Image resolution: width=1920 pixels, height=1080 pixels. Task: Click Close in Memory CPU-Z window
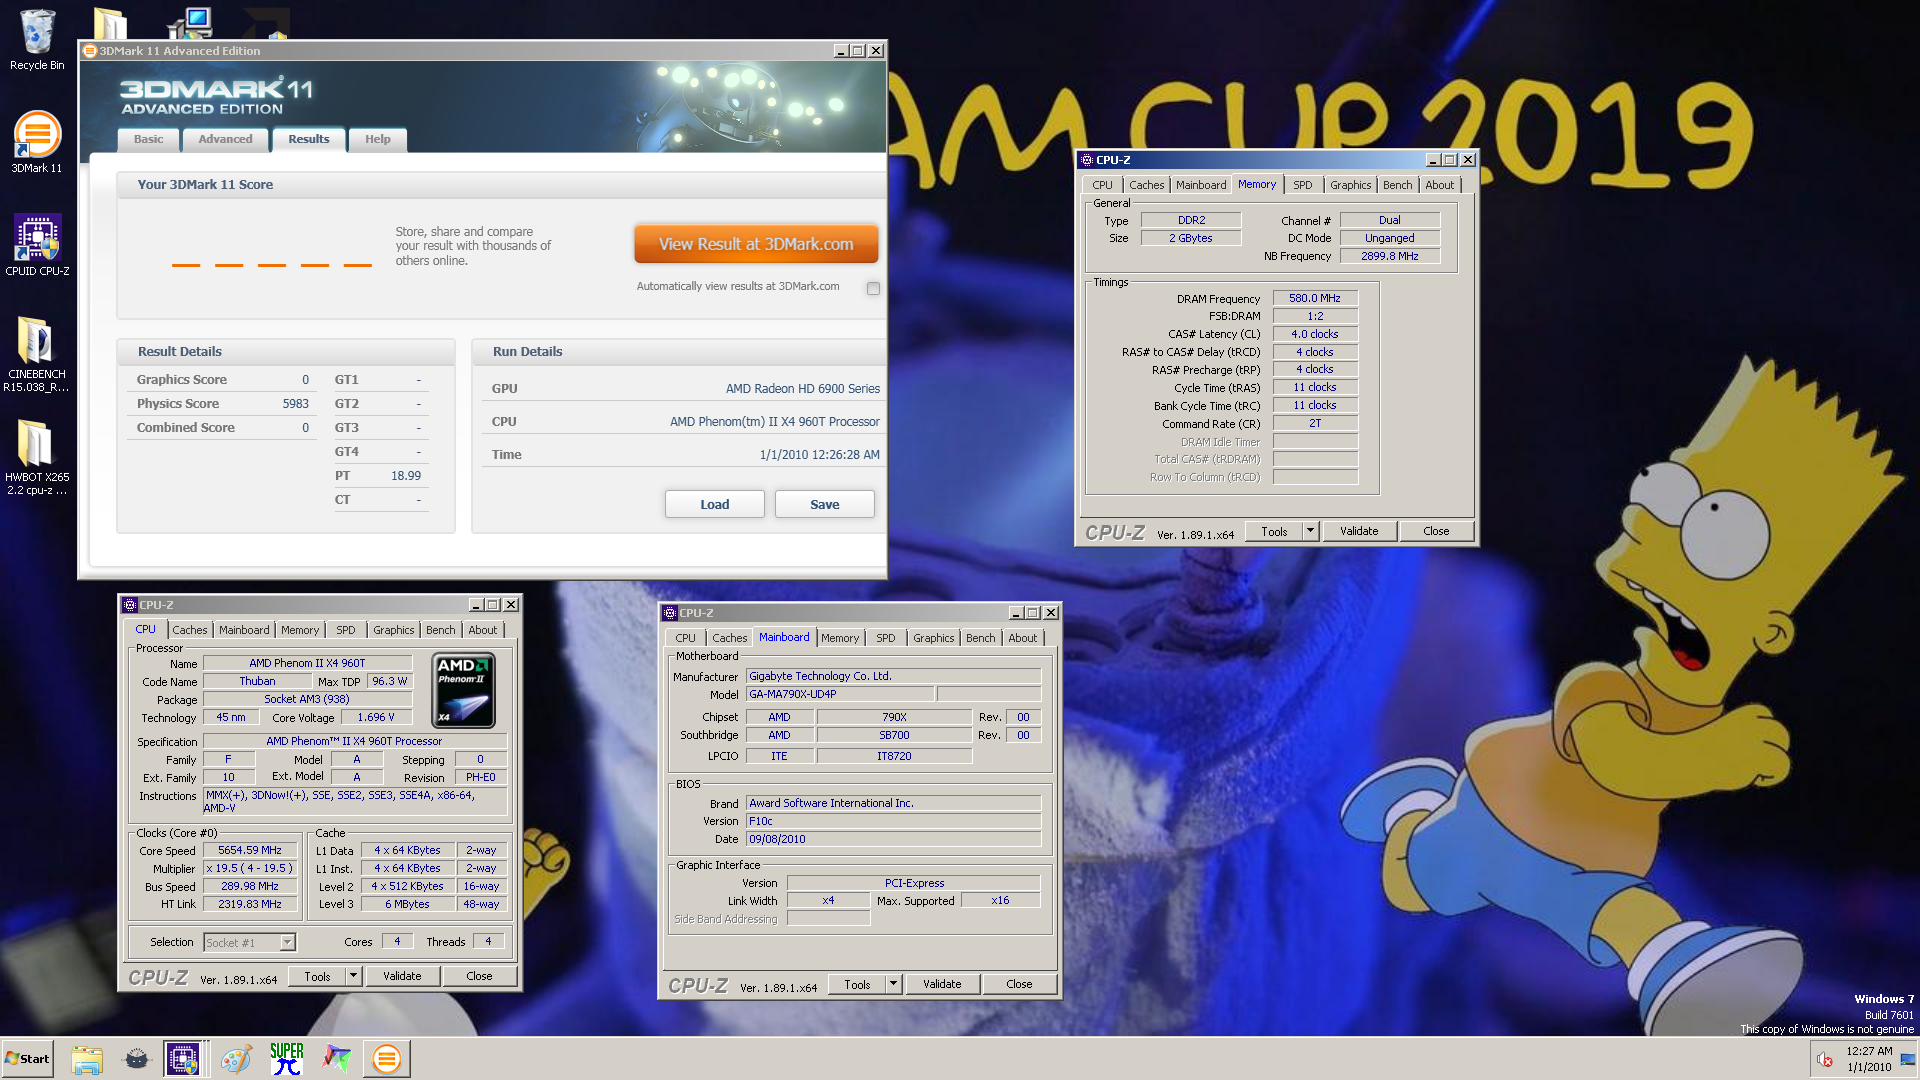click(x=1436, y=531)
